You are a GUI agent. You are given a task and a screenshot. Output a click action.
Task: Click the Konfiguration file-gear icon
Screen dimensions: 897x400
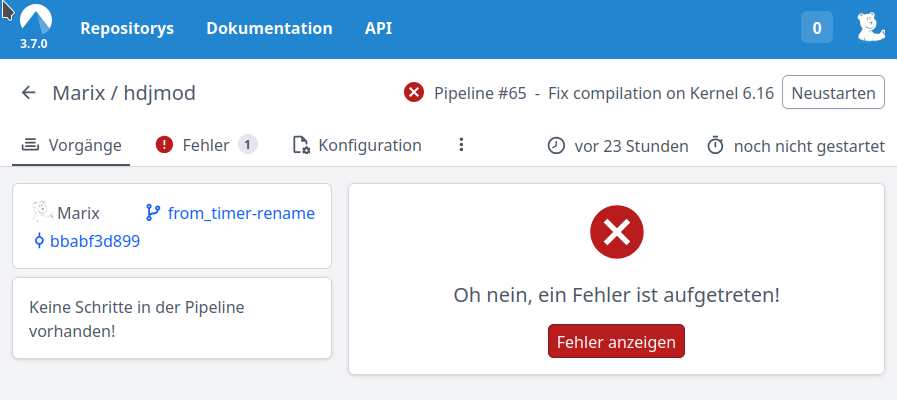coord(301,145)
